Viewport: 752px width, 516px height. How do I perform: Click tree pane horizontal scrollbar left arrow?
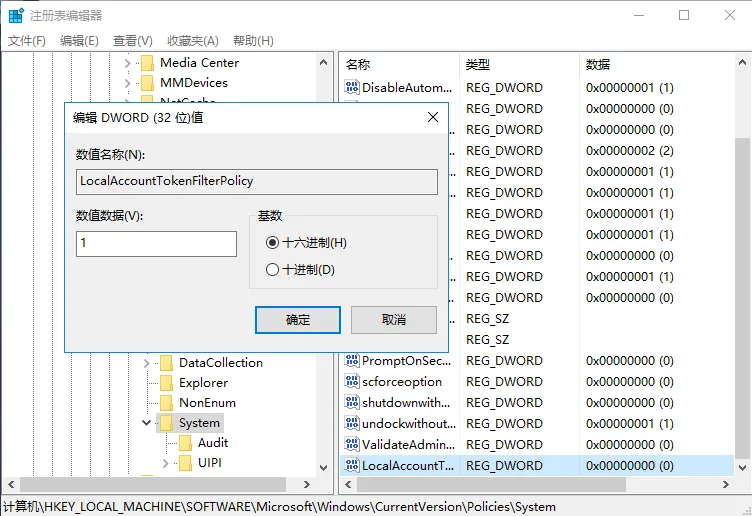pos(11,484)
